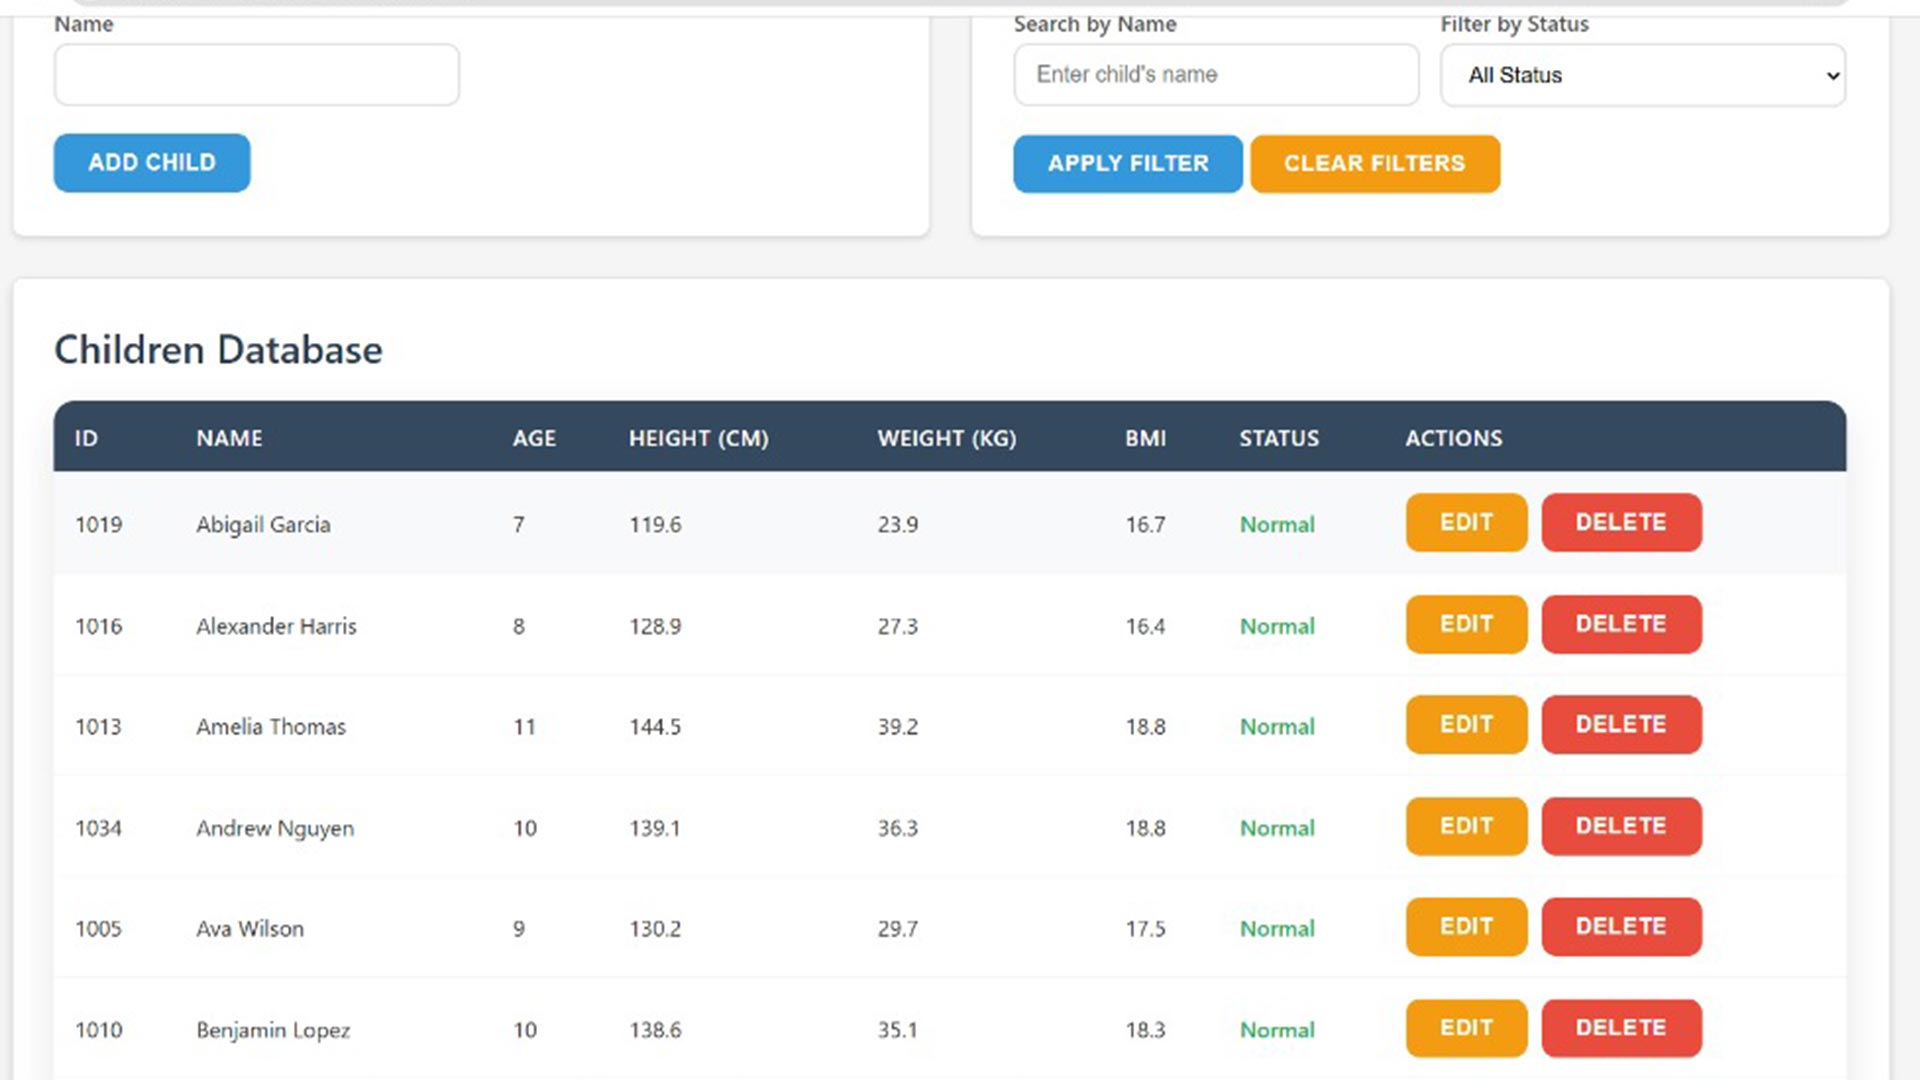The width and height of the screenshot is (1920, 1080).
Task: Click ID cell 1019
Action: click(98, 525)
